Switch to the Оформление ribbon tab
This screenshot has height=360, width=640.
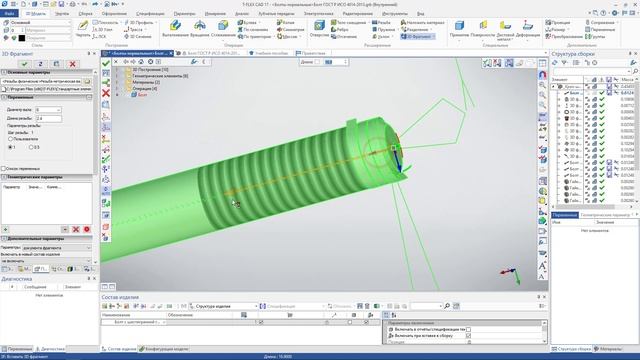point(114,13)
